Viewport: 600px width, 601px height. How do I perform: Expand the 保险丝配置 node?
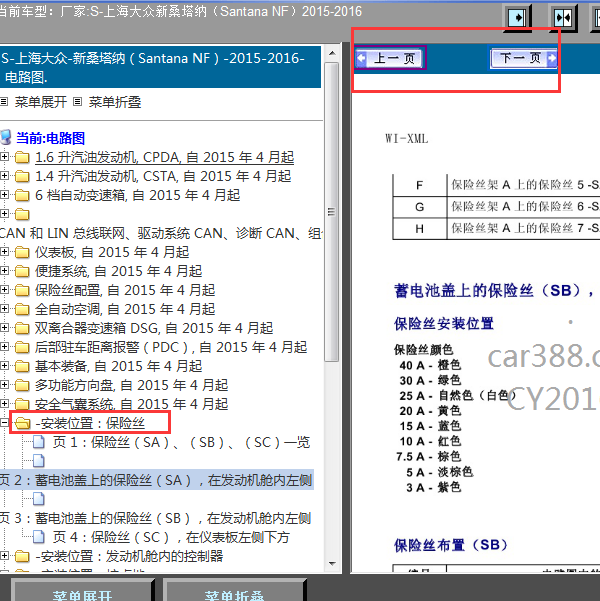(x=4, y=289)
